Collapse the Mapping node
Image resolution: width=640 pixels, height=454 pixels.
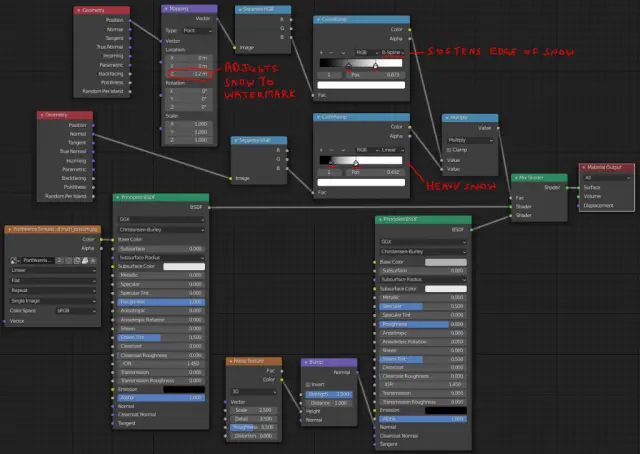[x=166, y=9]
